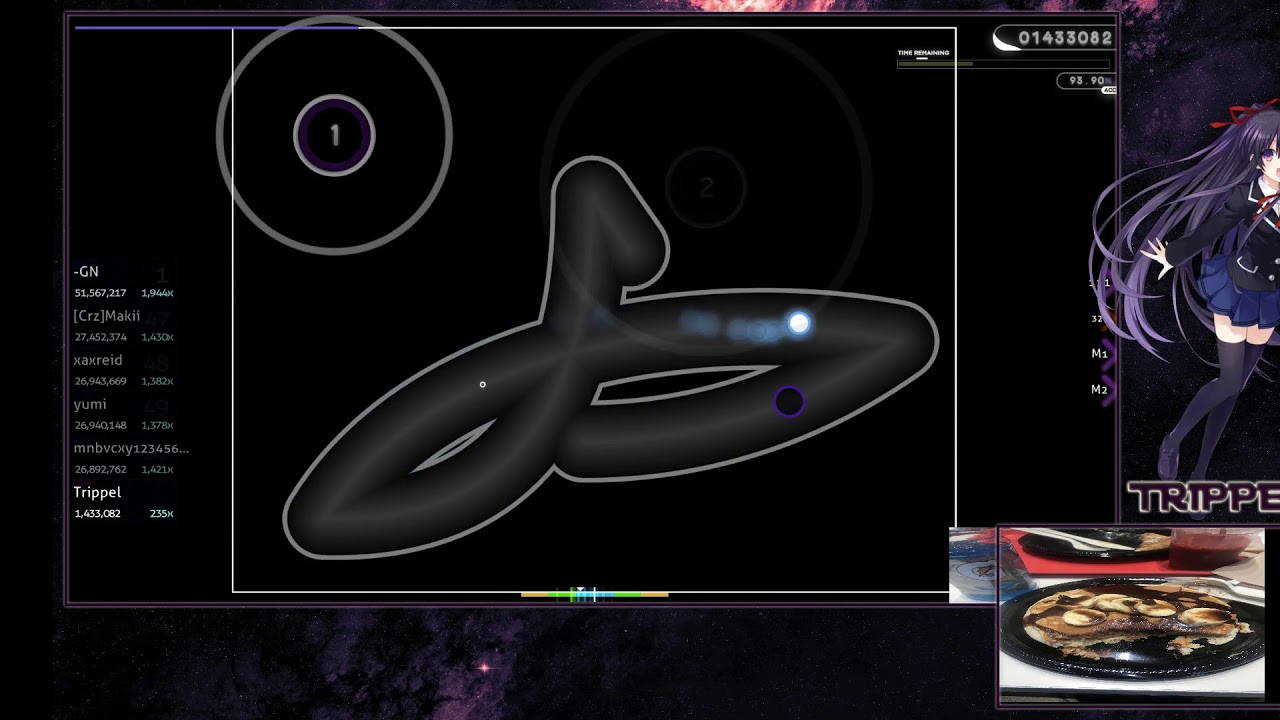
Task: Tap the faint hit circle number 2
Action: point(706,187)
